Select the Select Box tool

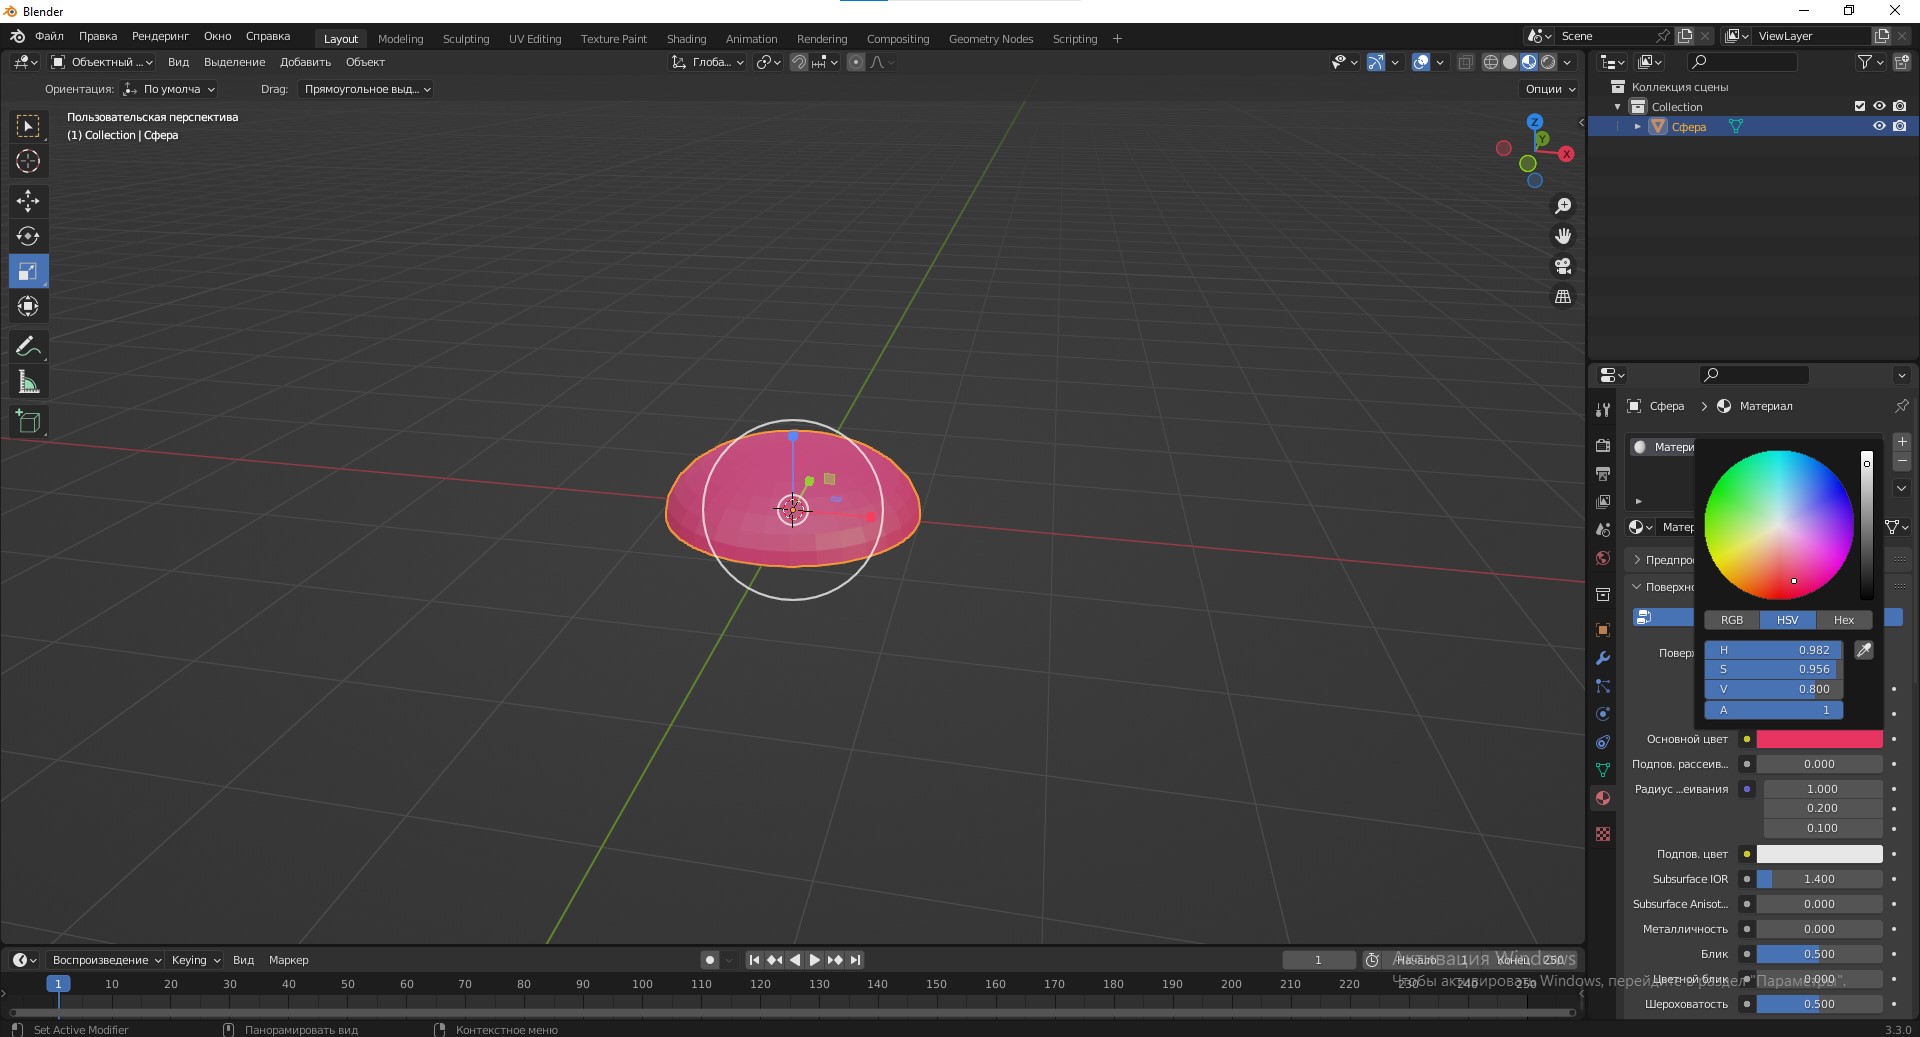pos(28,126)
